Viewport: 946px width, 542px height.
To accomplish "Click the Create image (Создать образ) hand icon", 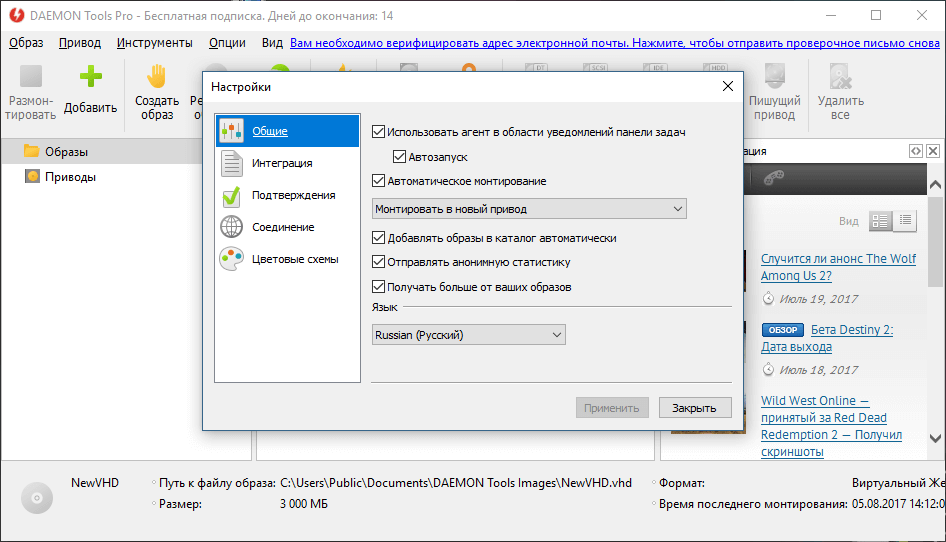I will (x=156, y=77).
